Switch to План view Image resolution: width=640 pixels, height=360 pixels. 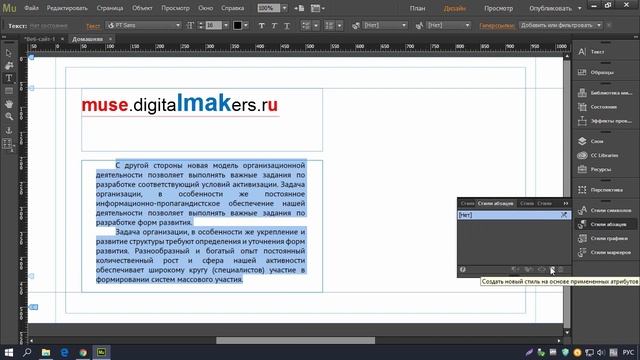(x=417, y=8)
